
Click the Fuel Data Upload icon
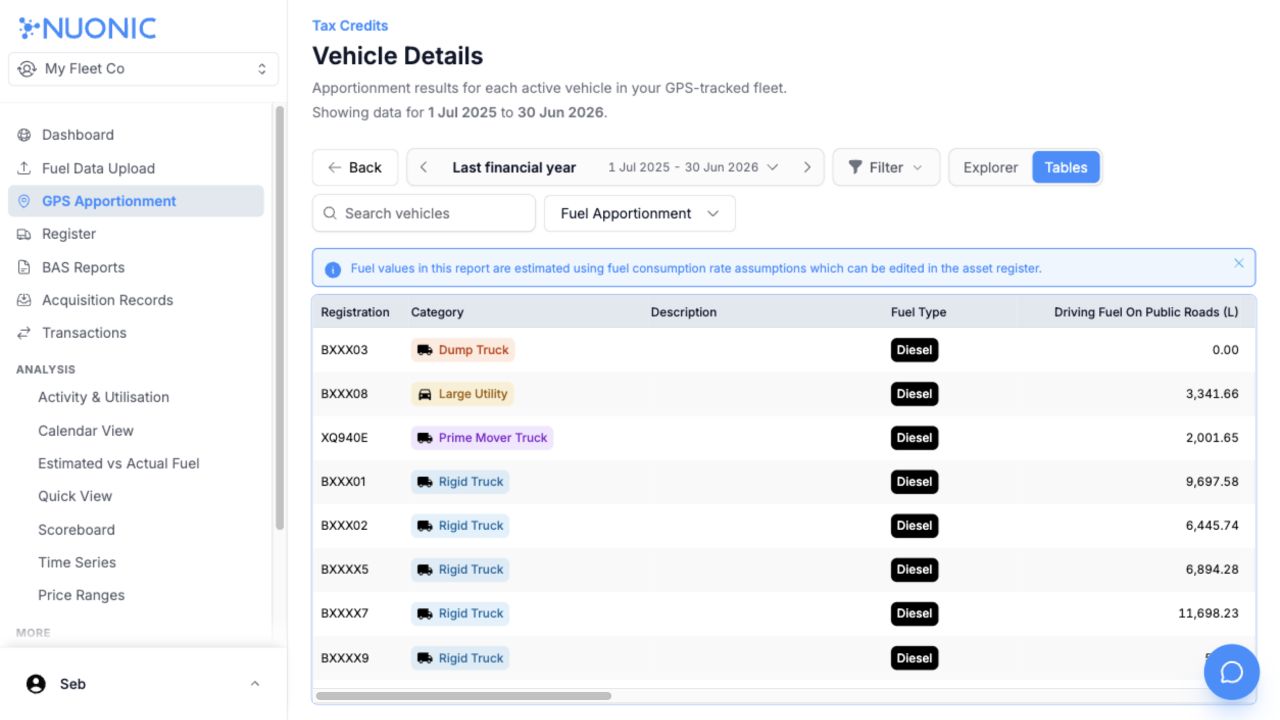coord(25,168)
